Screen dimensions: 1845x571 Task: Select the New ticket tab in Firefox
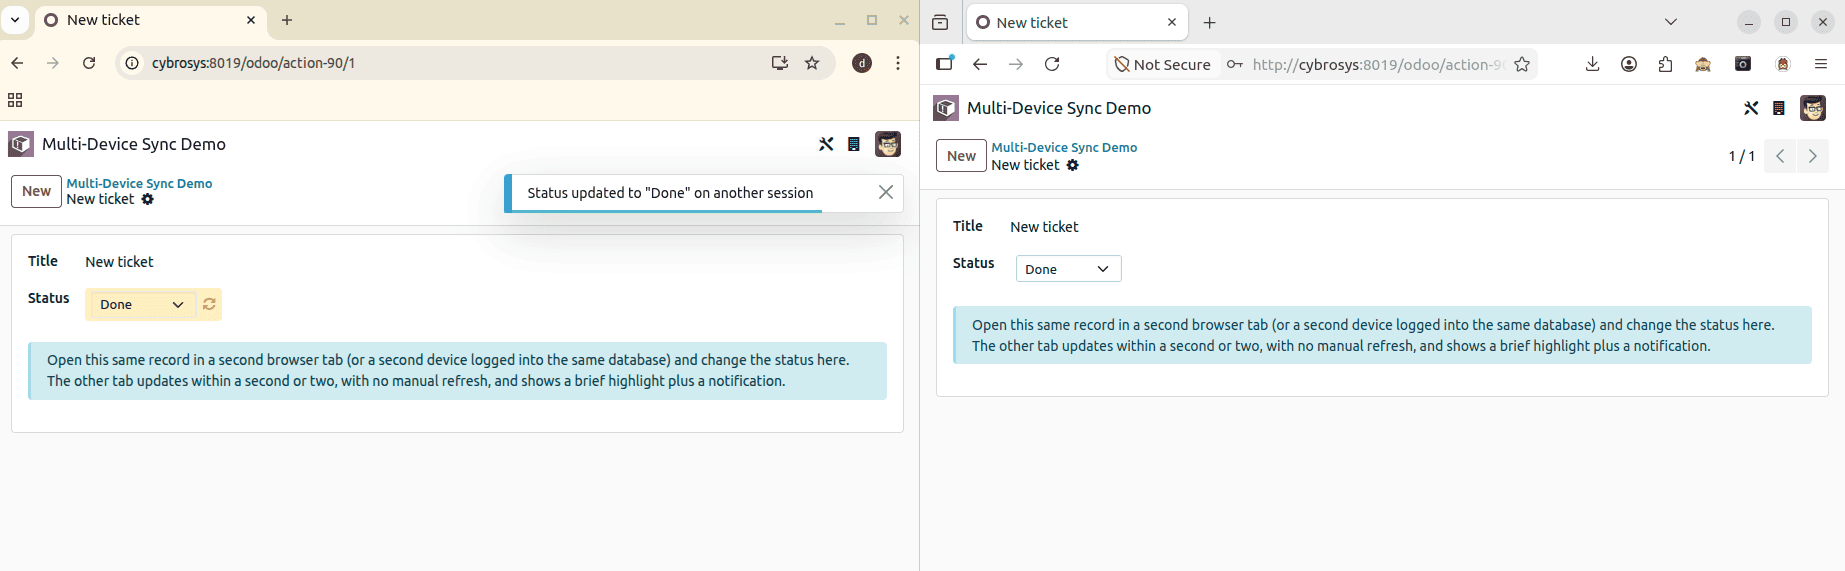(1077, 22)
